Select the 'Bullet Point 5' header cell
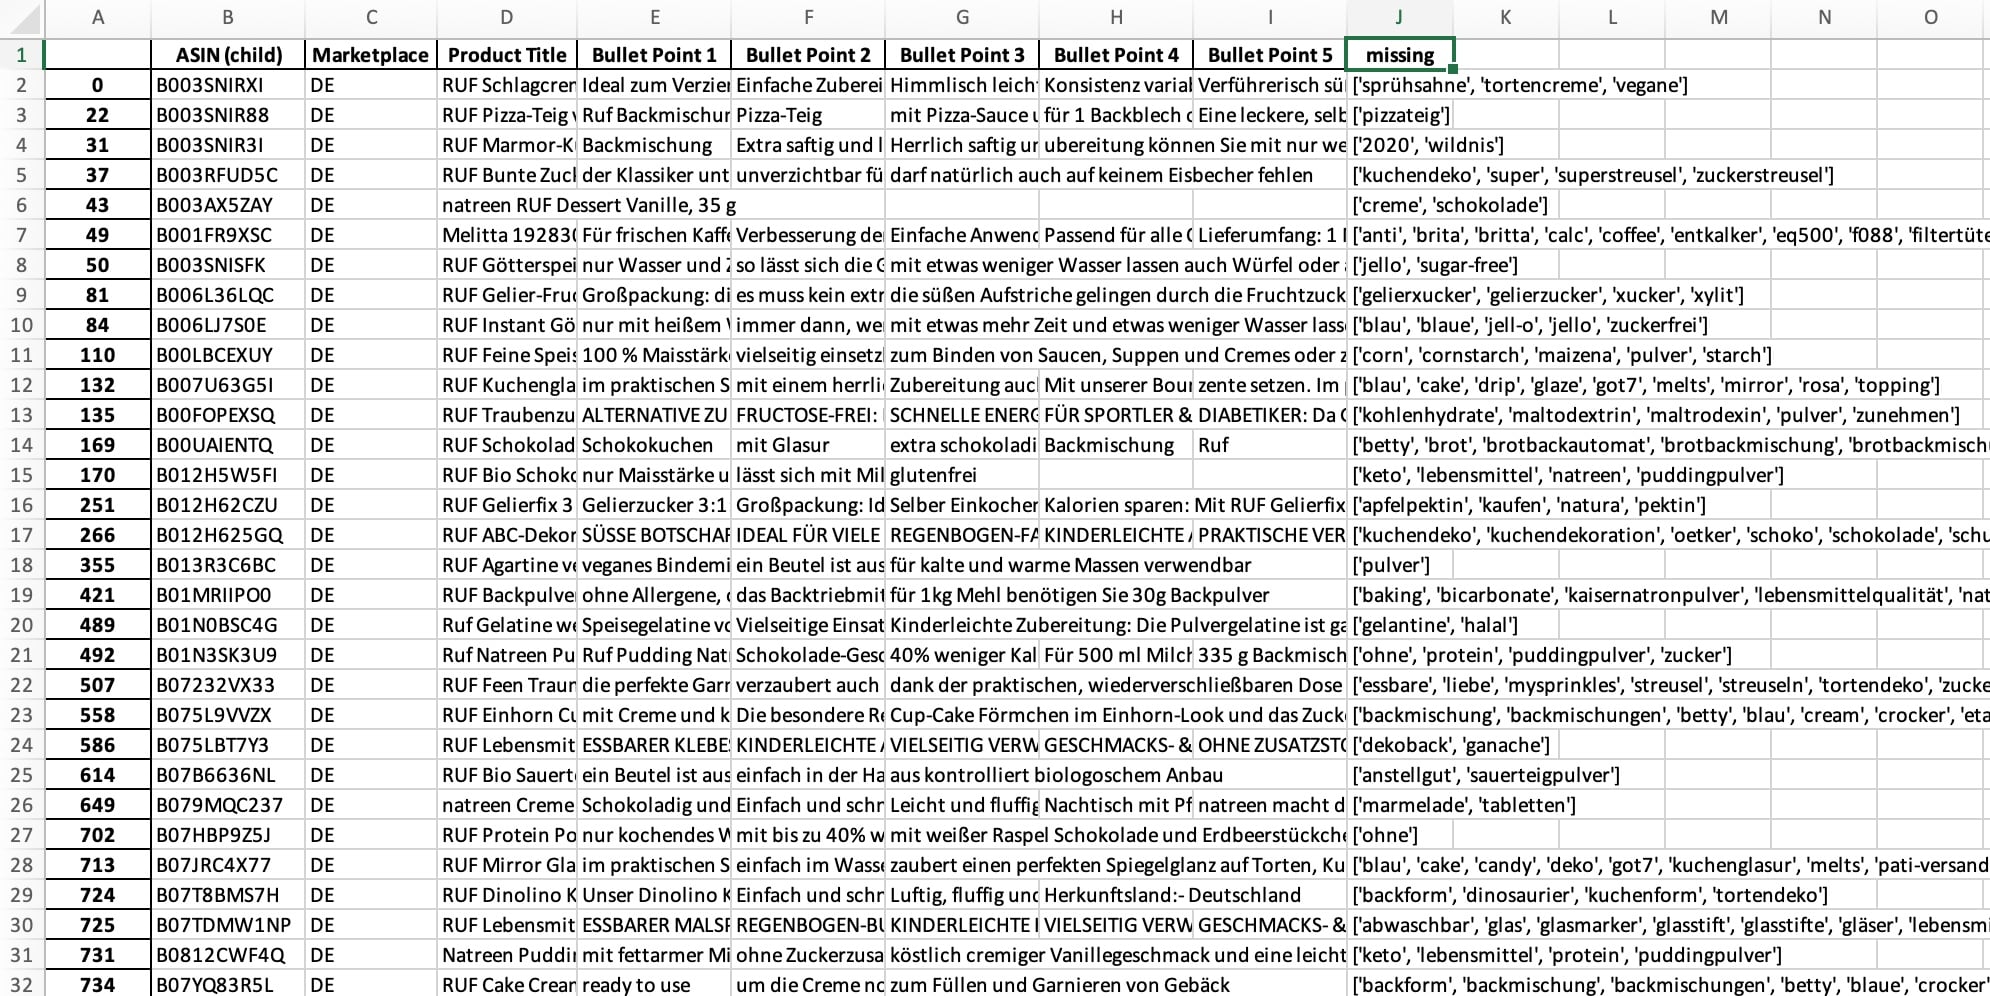1990x996 pixels. 1270,55
